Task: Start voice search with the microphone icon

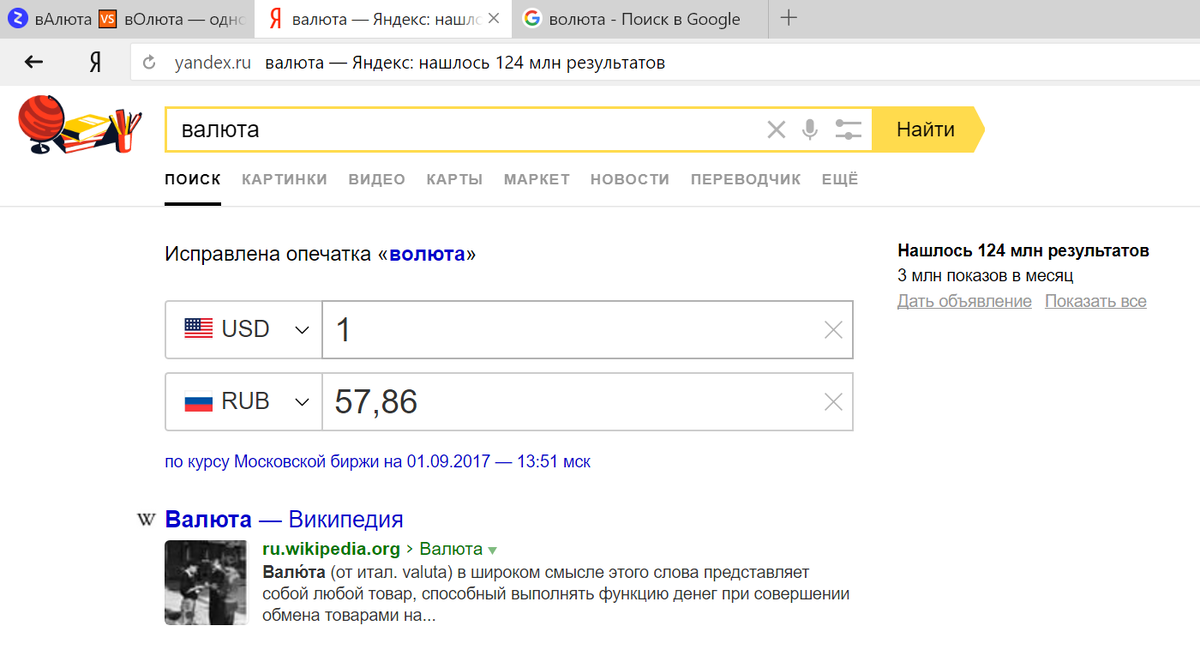Action: [810, 129]
